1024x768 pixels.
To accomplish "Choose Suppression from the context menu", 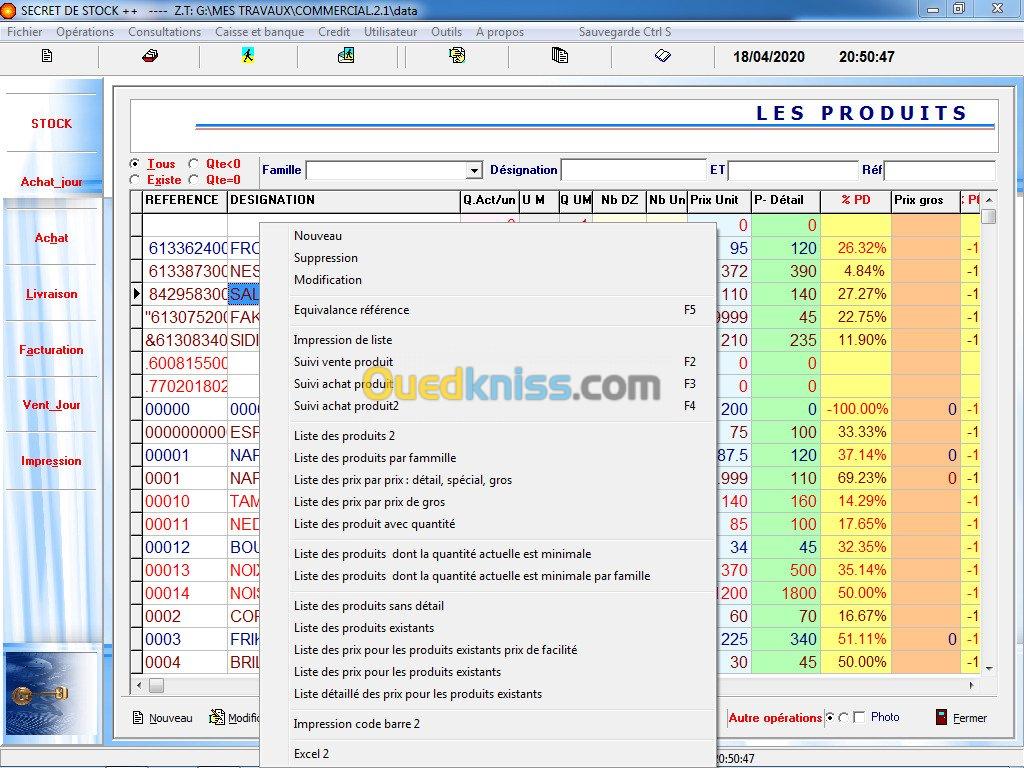I will point(325,258).
